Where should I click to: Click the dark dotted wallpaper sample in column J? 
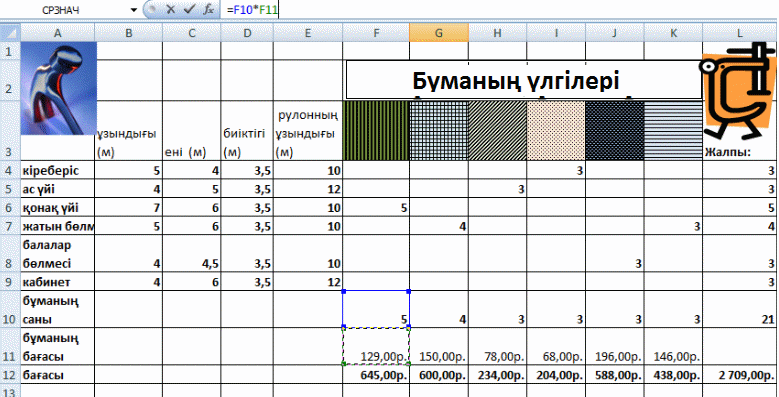pos(615,131)
